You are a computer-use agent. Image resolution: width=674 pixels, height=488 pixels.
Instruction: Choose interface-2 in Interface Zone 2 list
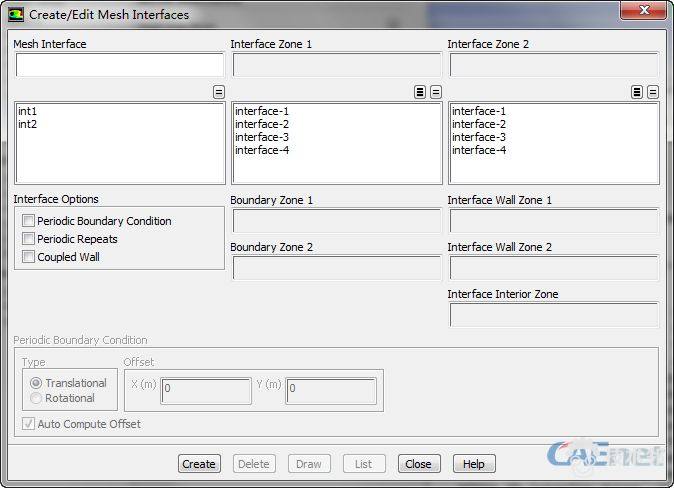[x=479, y=124]
